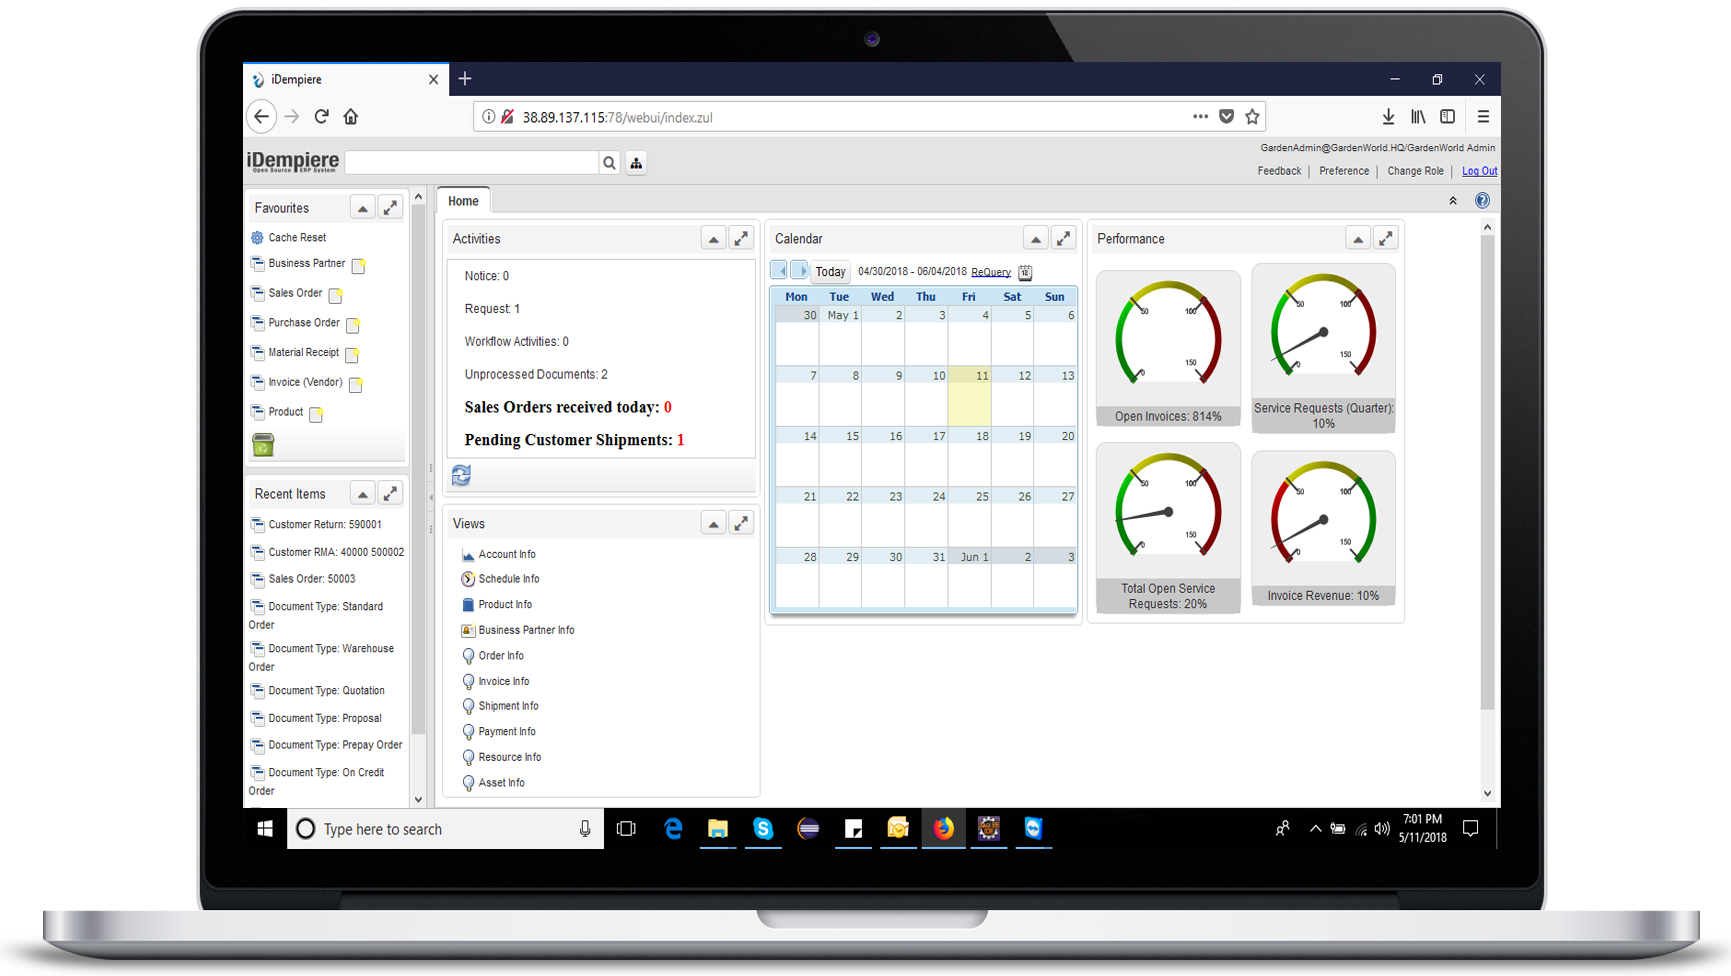Click browser reload button

point(321,117)
